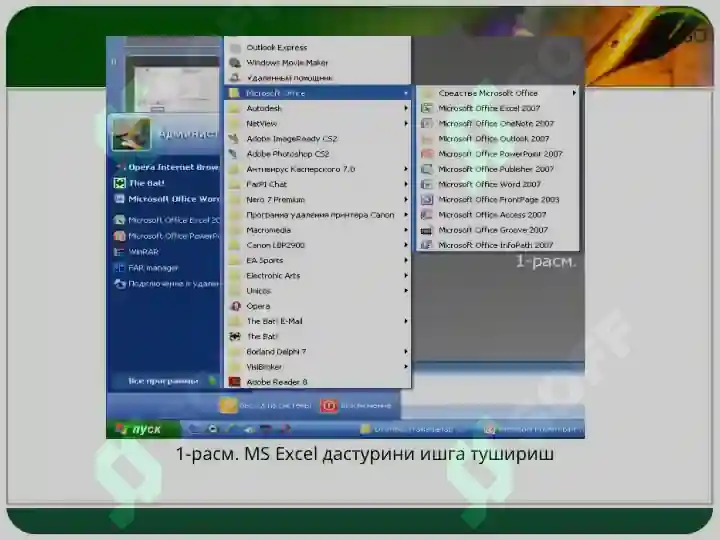Click the Groove 2007 icon
Screen dimensions: 720x540
coord(427,230)
